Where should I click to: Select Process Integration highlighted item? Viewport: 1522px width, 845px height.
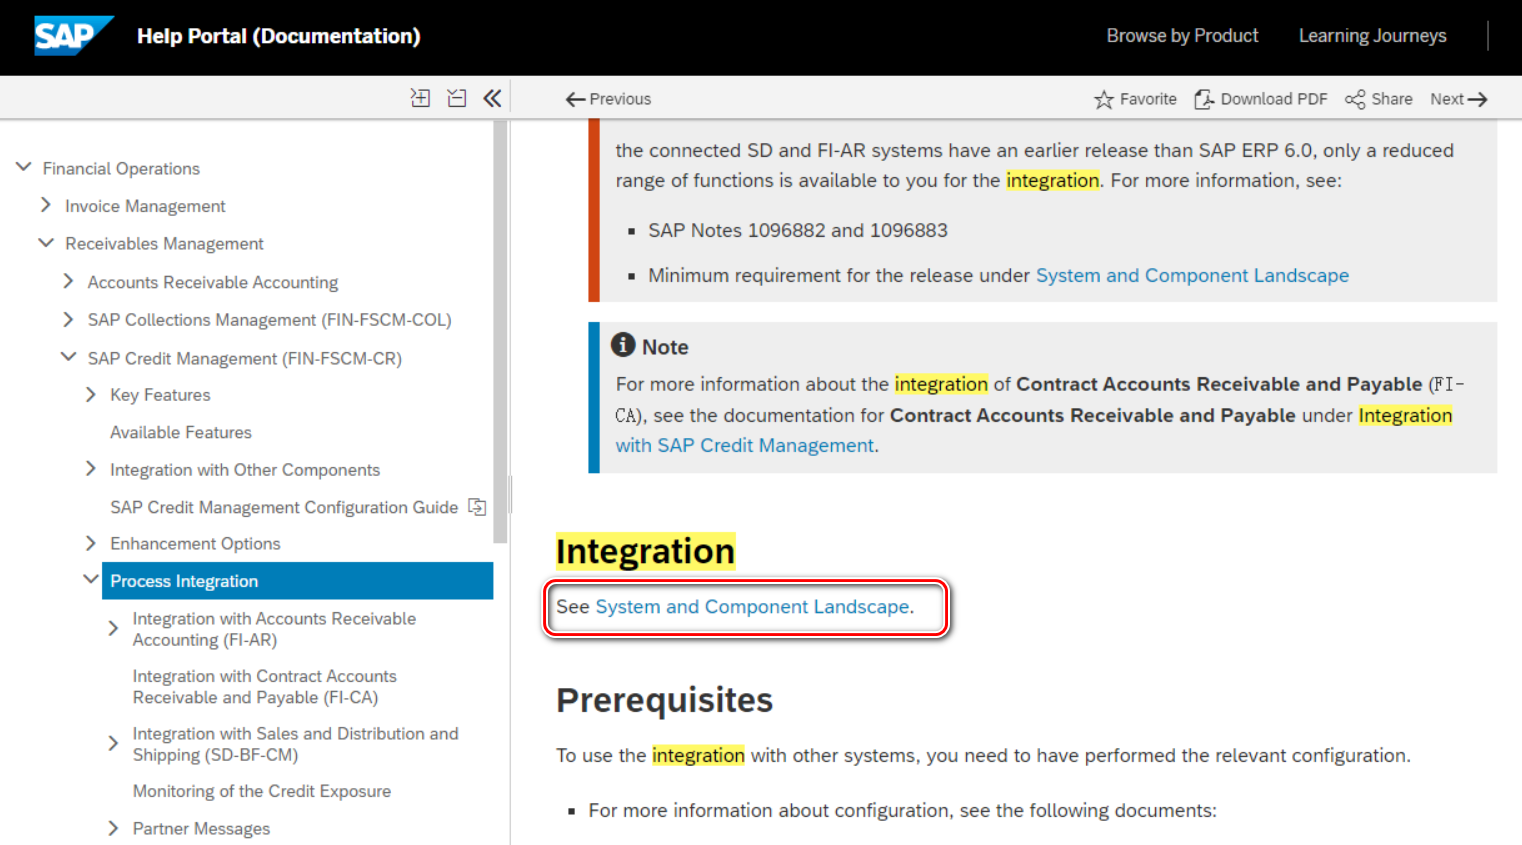coord(297,581)
